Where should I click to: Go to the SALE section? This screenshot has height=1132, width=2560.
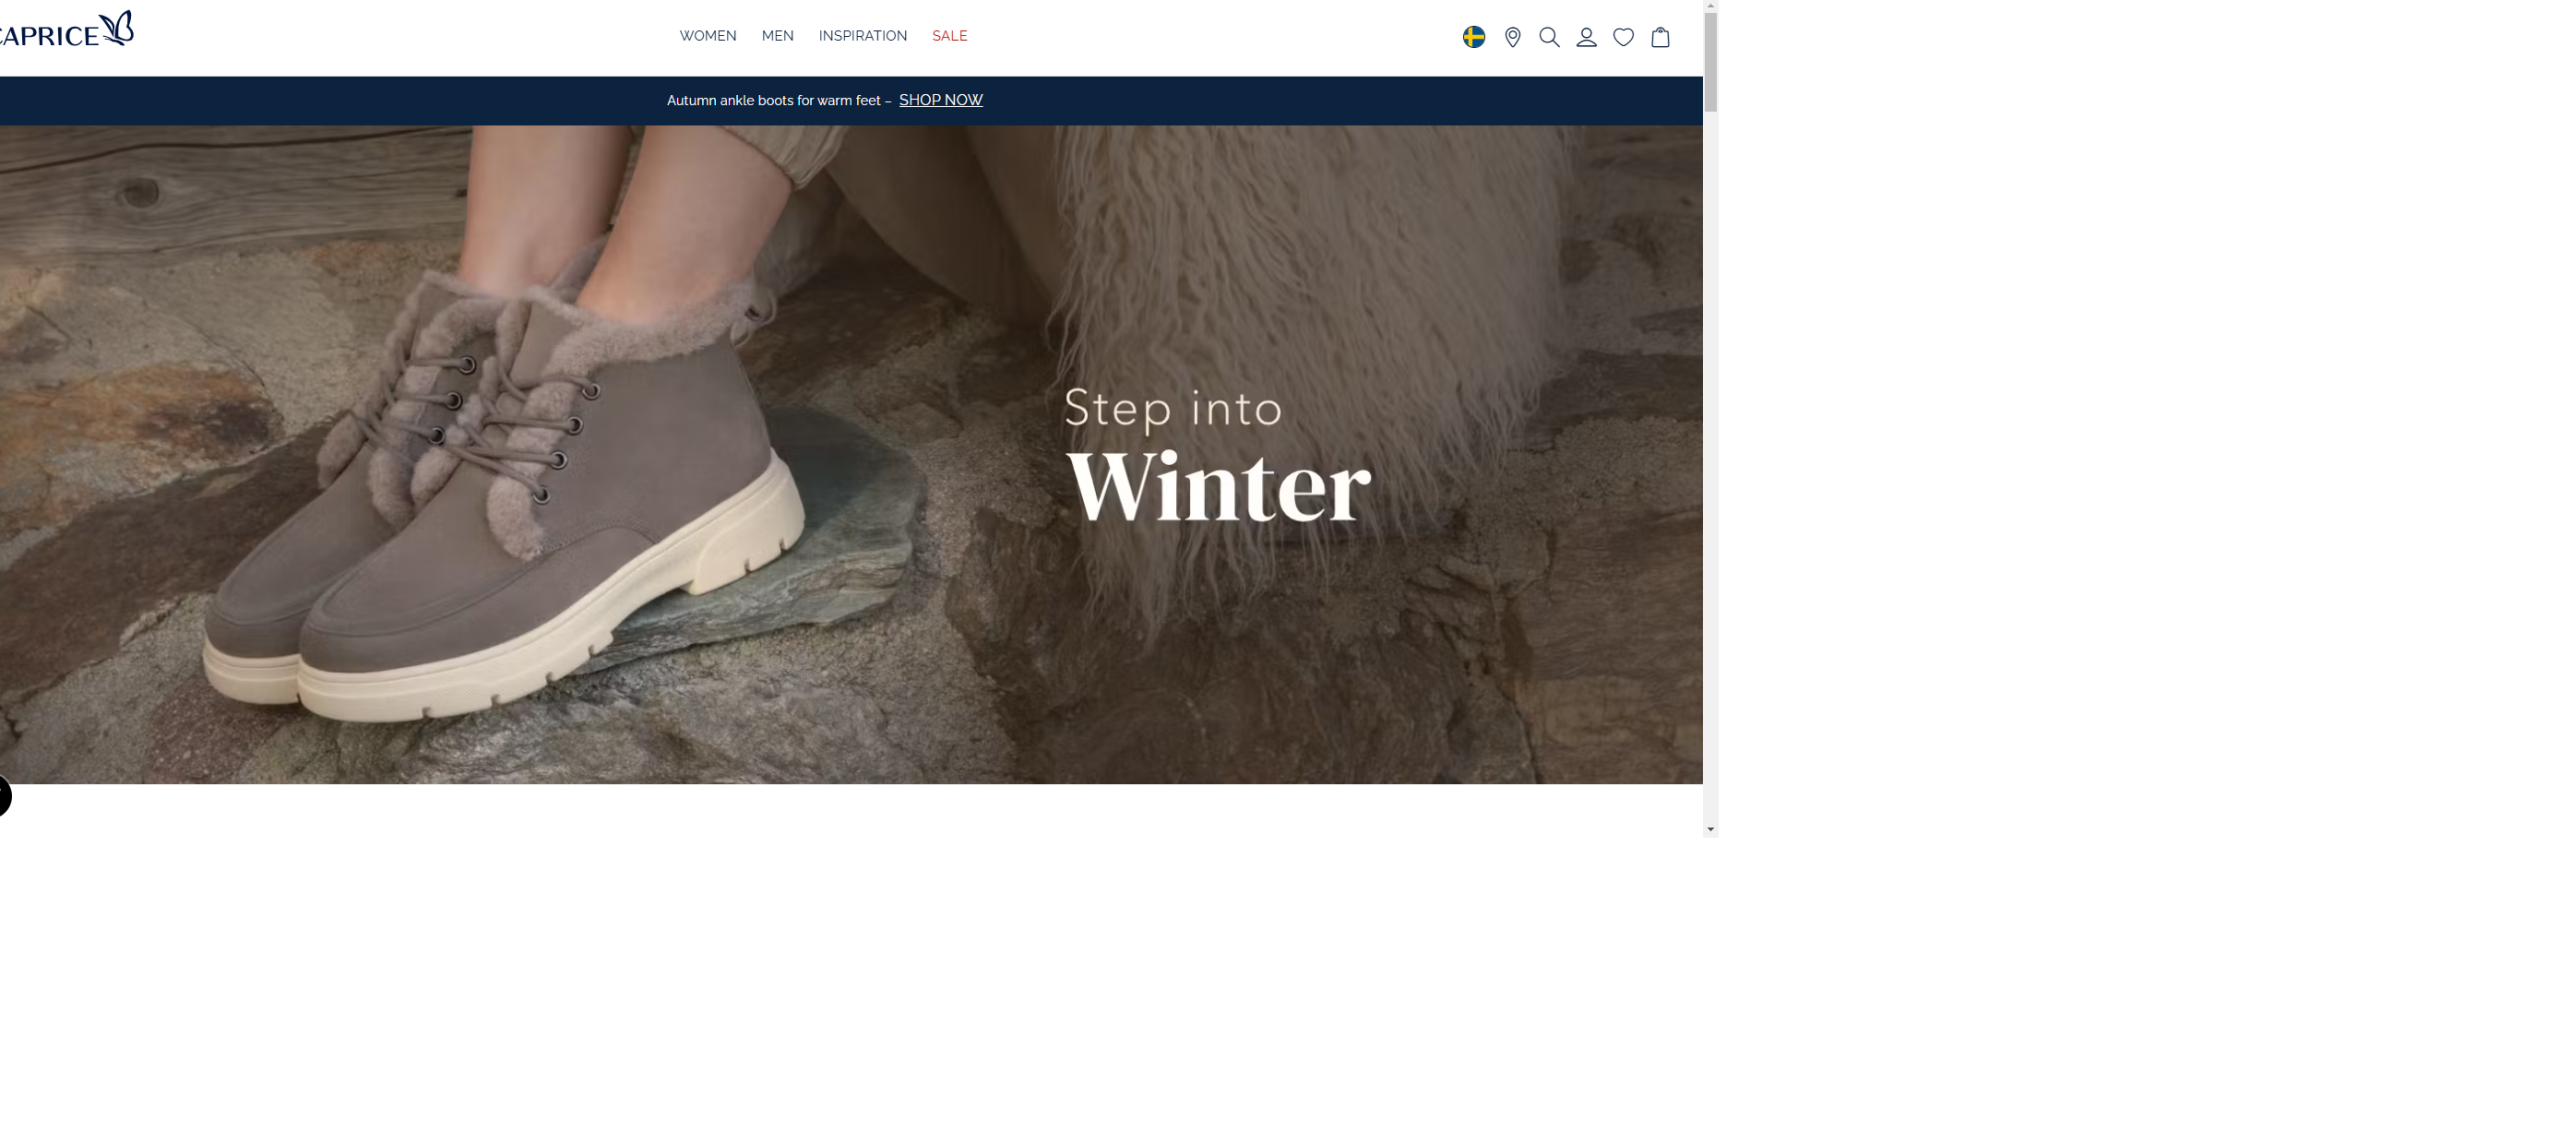click(949, 36)
